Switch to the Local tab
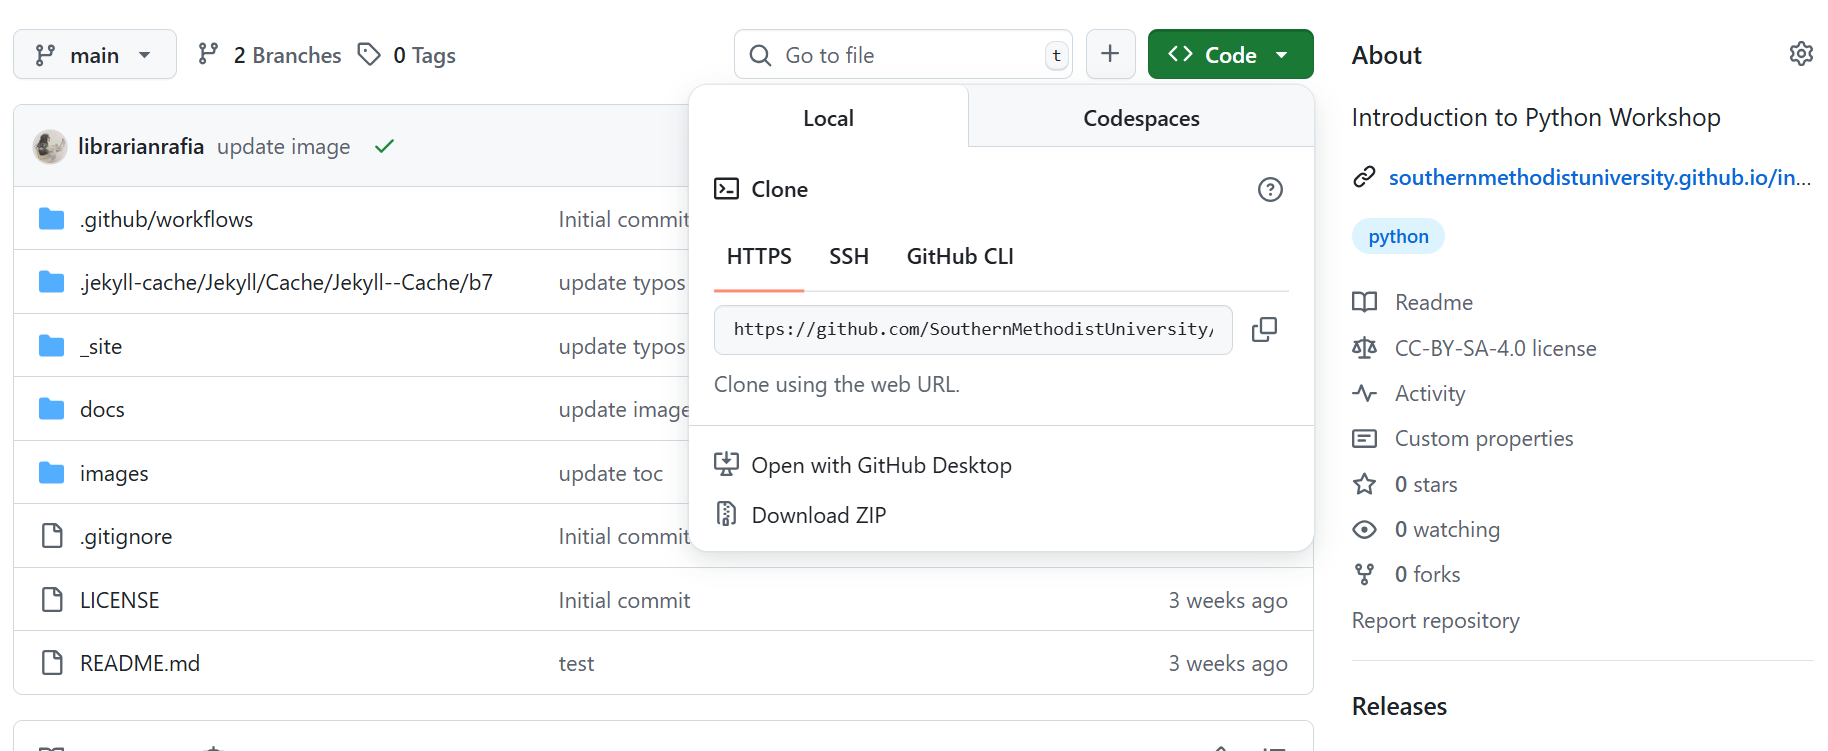Image resolution: width=1828 pixels, height=751 pixels. 828,118
